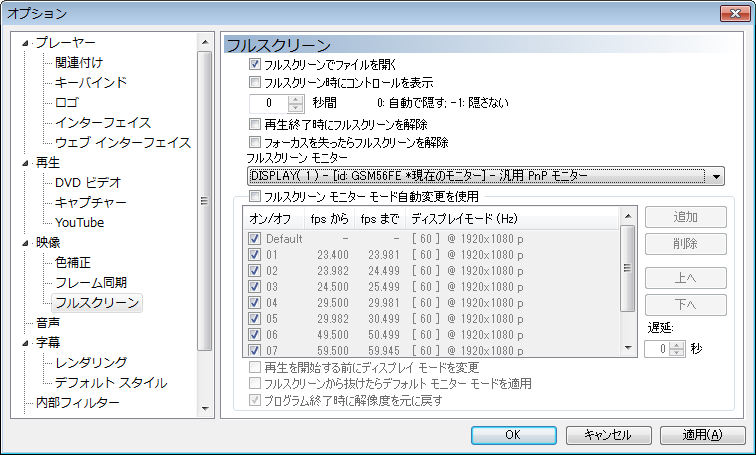
Task: Toggle checkbox for row 07
Action: (x=254, y=350)
